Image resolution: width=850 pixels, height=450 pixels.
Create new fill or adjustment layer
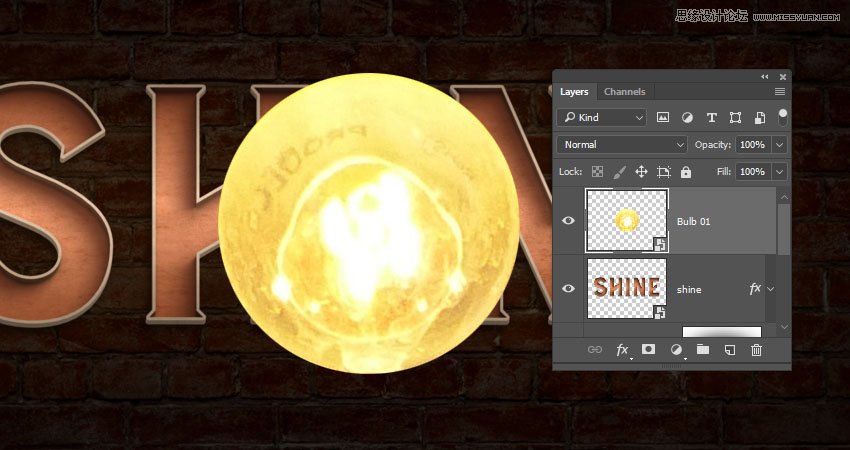click(x=676, y=350)
